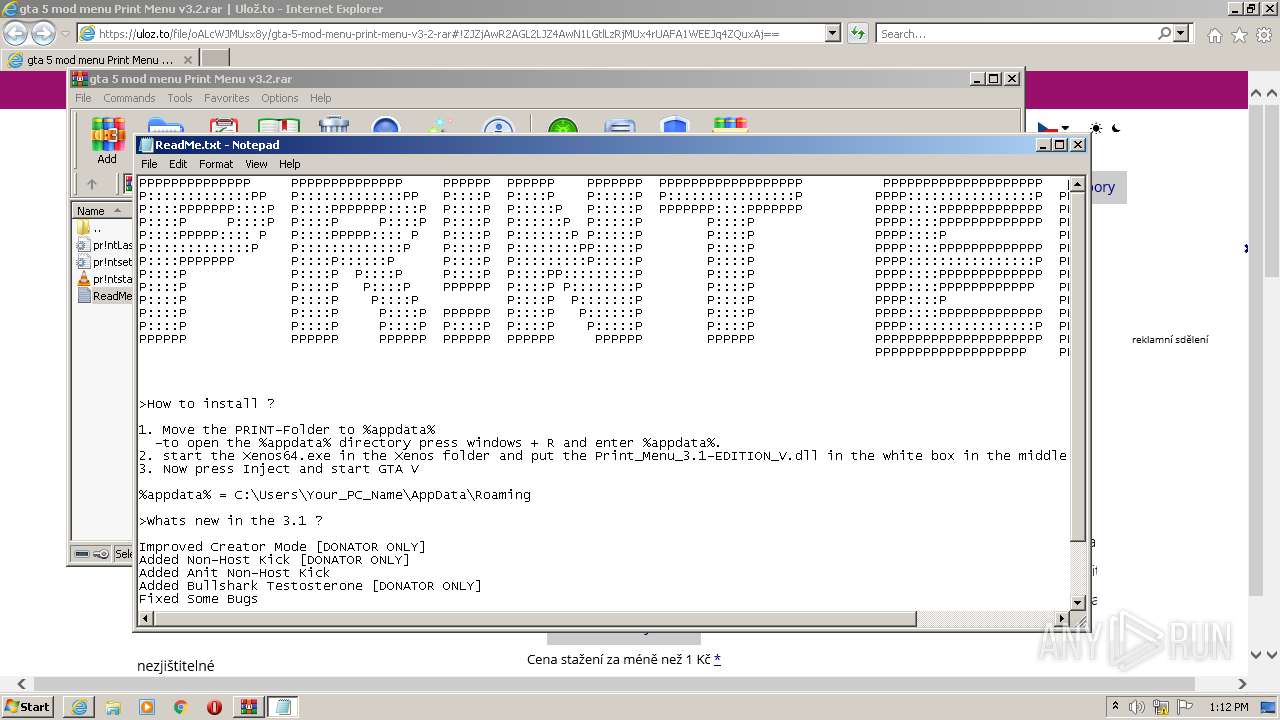Open Notepad Format menu
Screen dimensions: 1280x720
(216, 164)
